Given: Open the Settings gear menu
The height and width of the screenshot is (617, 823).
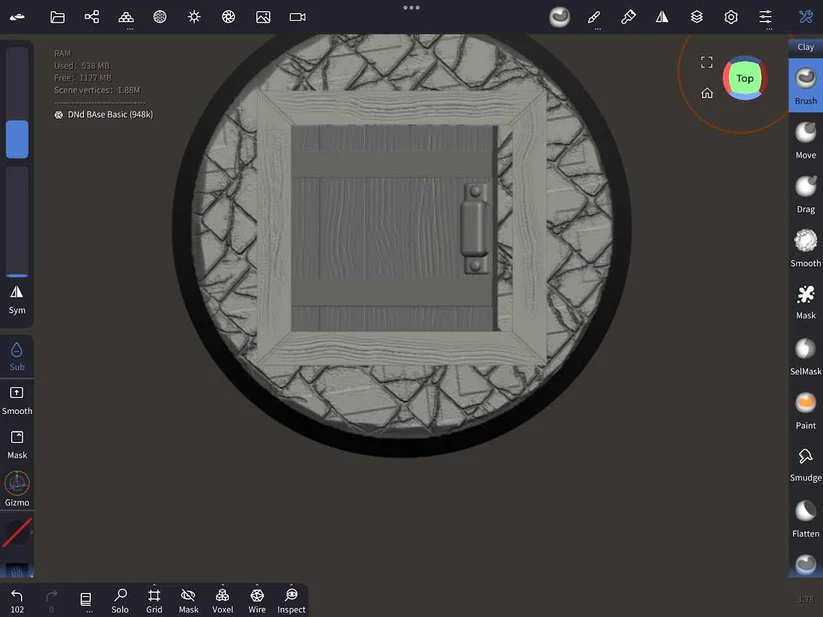Looking at the screenshot, I should 731,17.
